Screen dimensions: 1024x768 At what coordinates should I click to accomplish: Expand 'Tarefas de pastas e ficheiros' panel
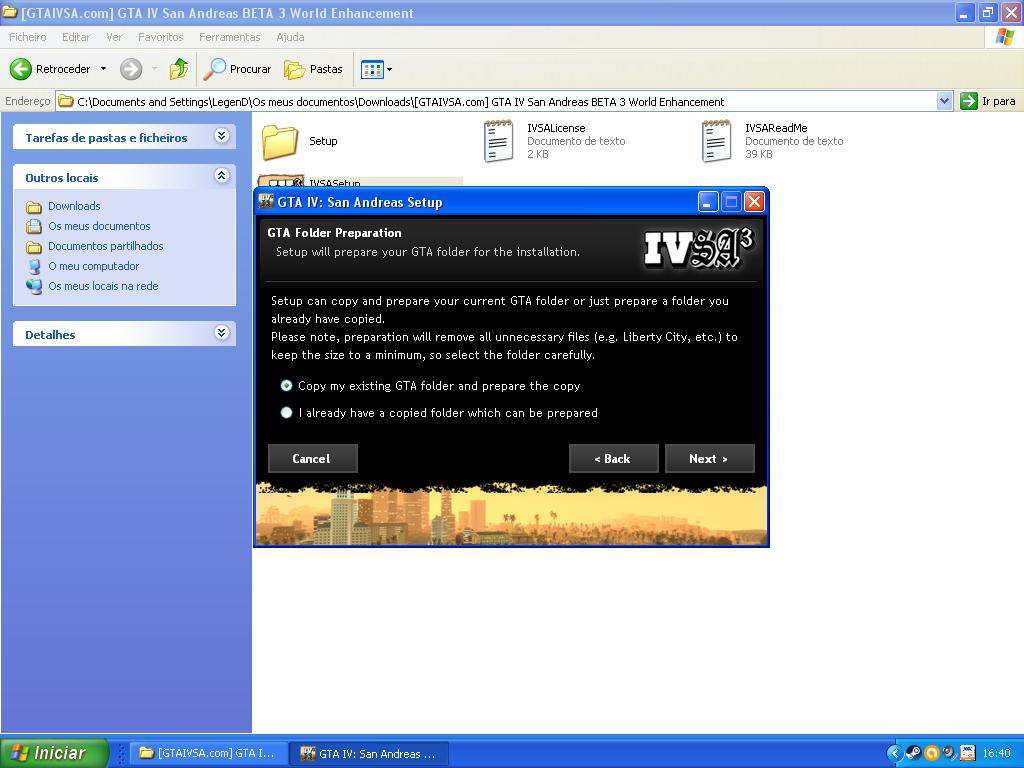click(221, 136)
